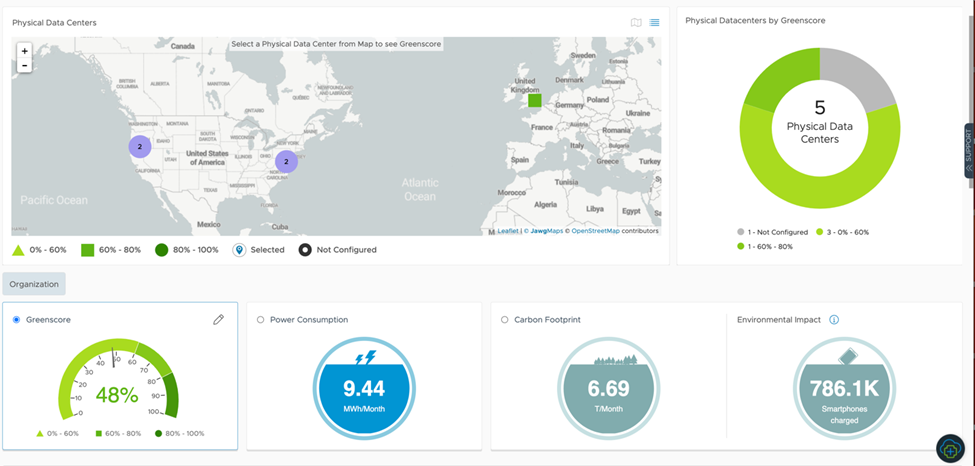975x466 pixels.
Task: Select the Carbon Footprint radio button
Action: point(505,320)
